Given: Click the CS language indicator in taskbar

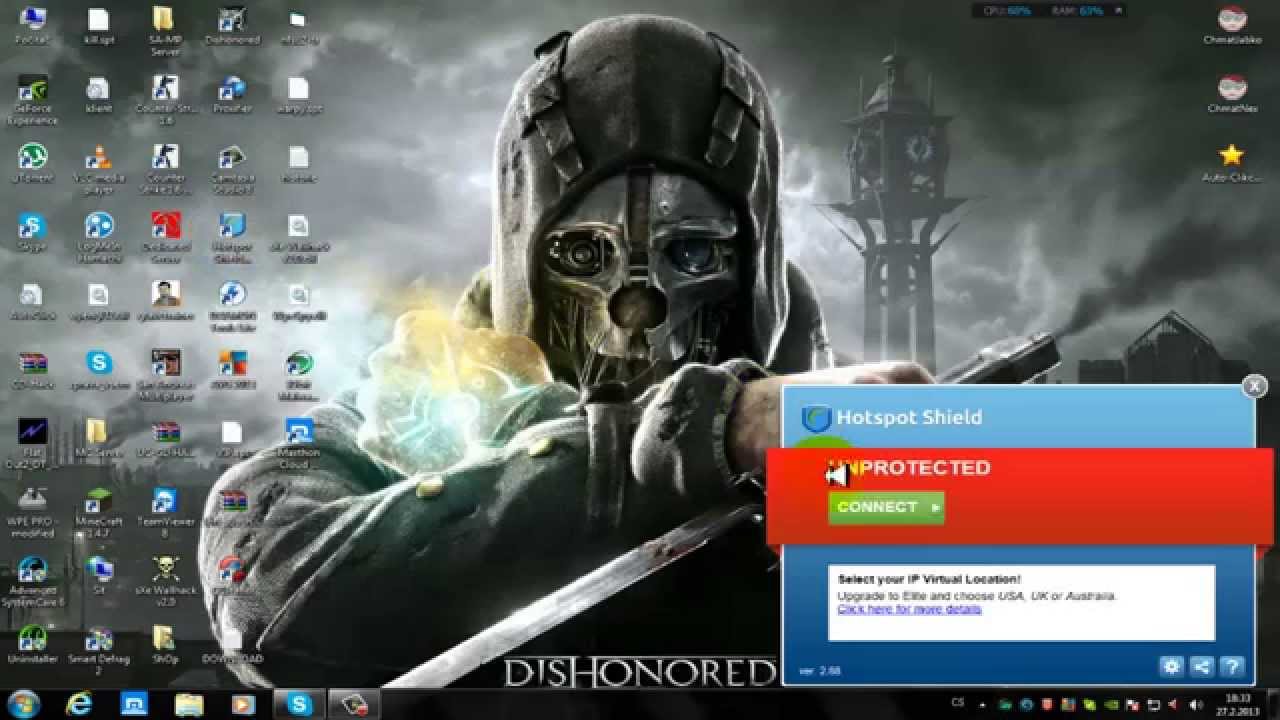Looking at the screenshot, I should tap(958, 703).
